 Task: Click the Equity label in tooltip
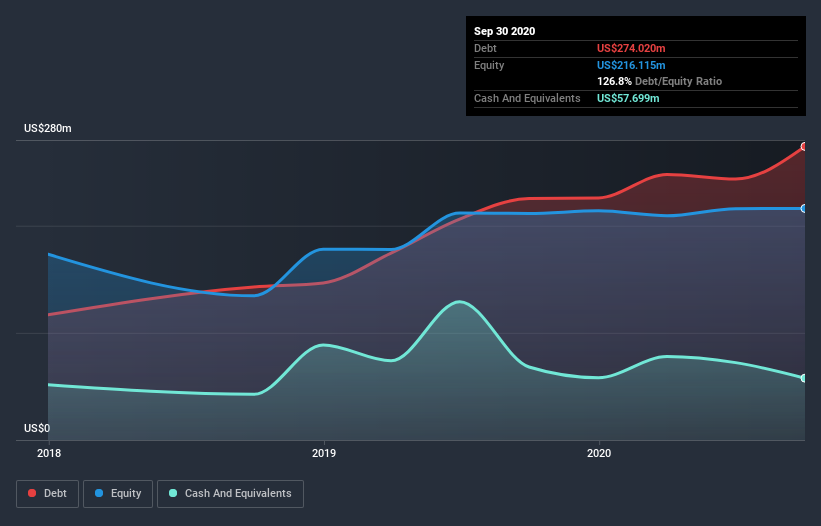[x=489, y=65]
